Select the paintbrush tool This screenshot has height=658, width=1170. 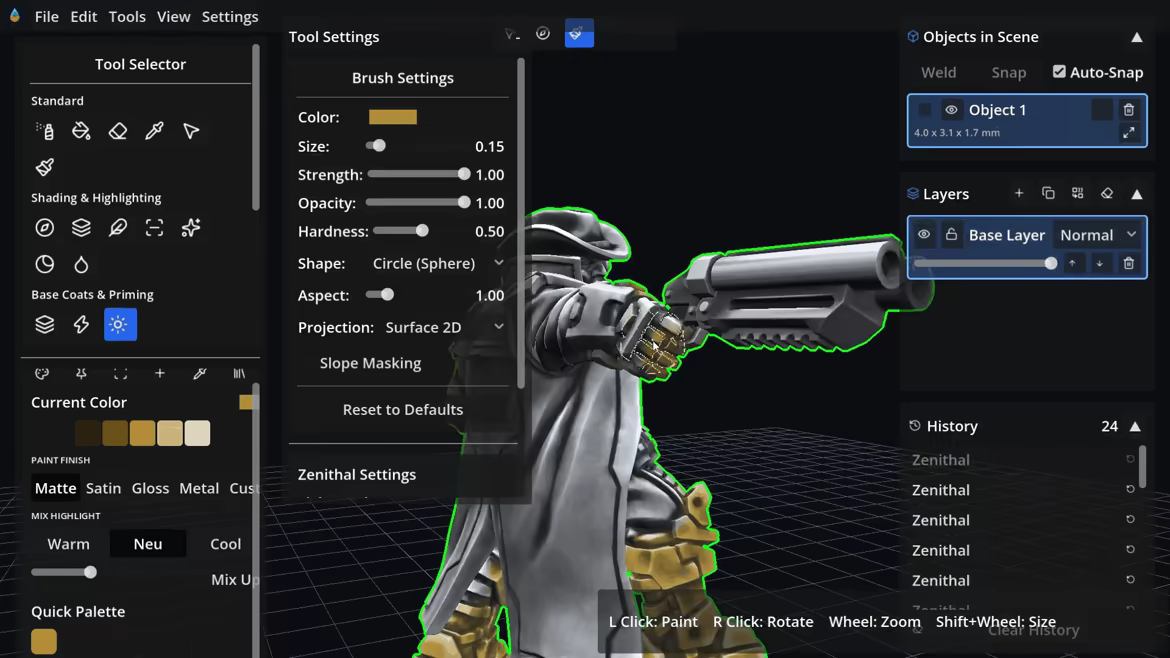(45, 167)
